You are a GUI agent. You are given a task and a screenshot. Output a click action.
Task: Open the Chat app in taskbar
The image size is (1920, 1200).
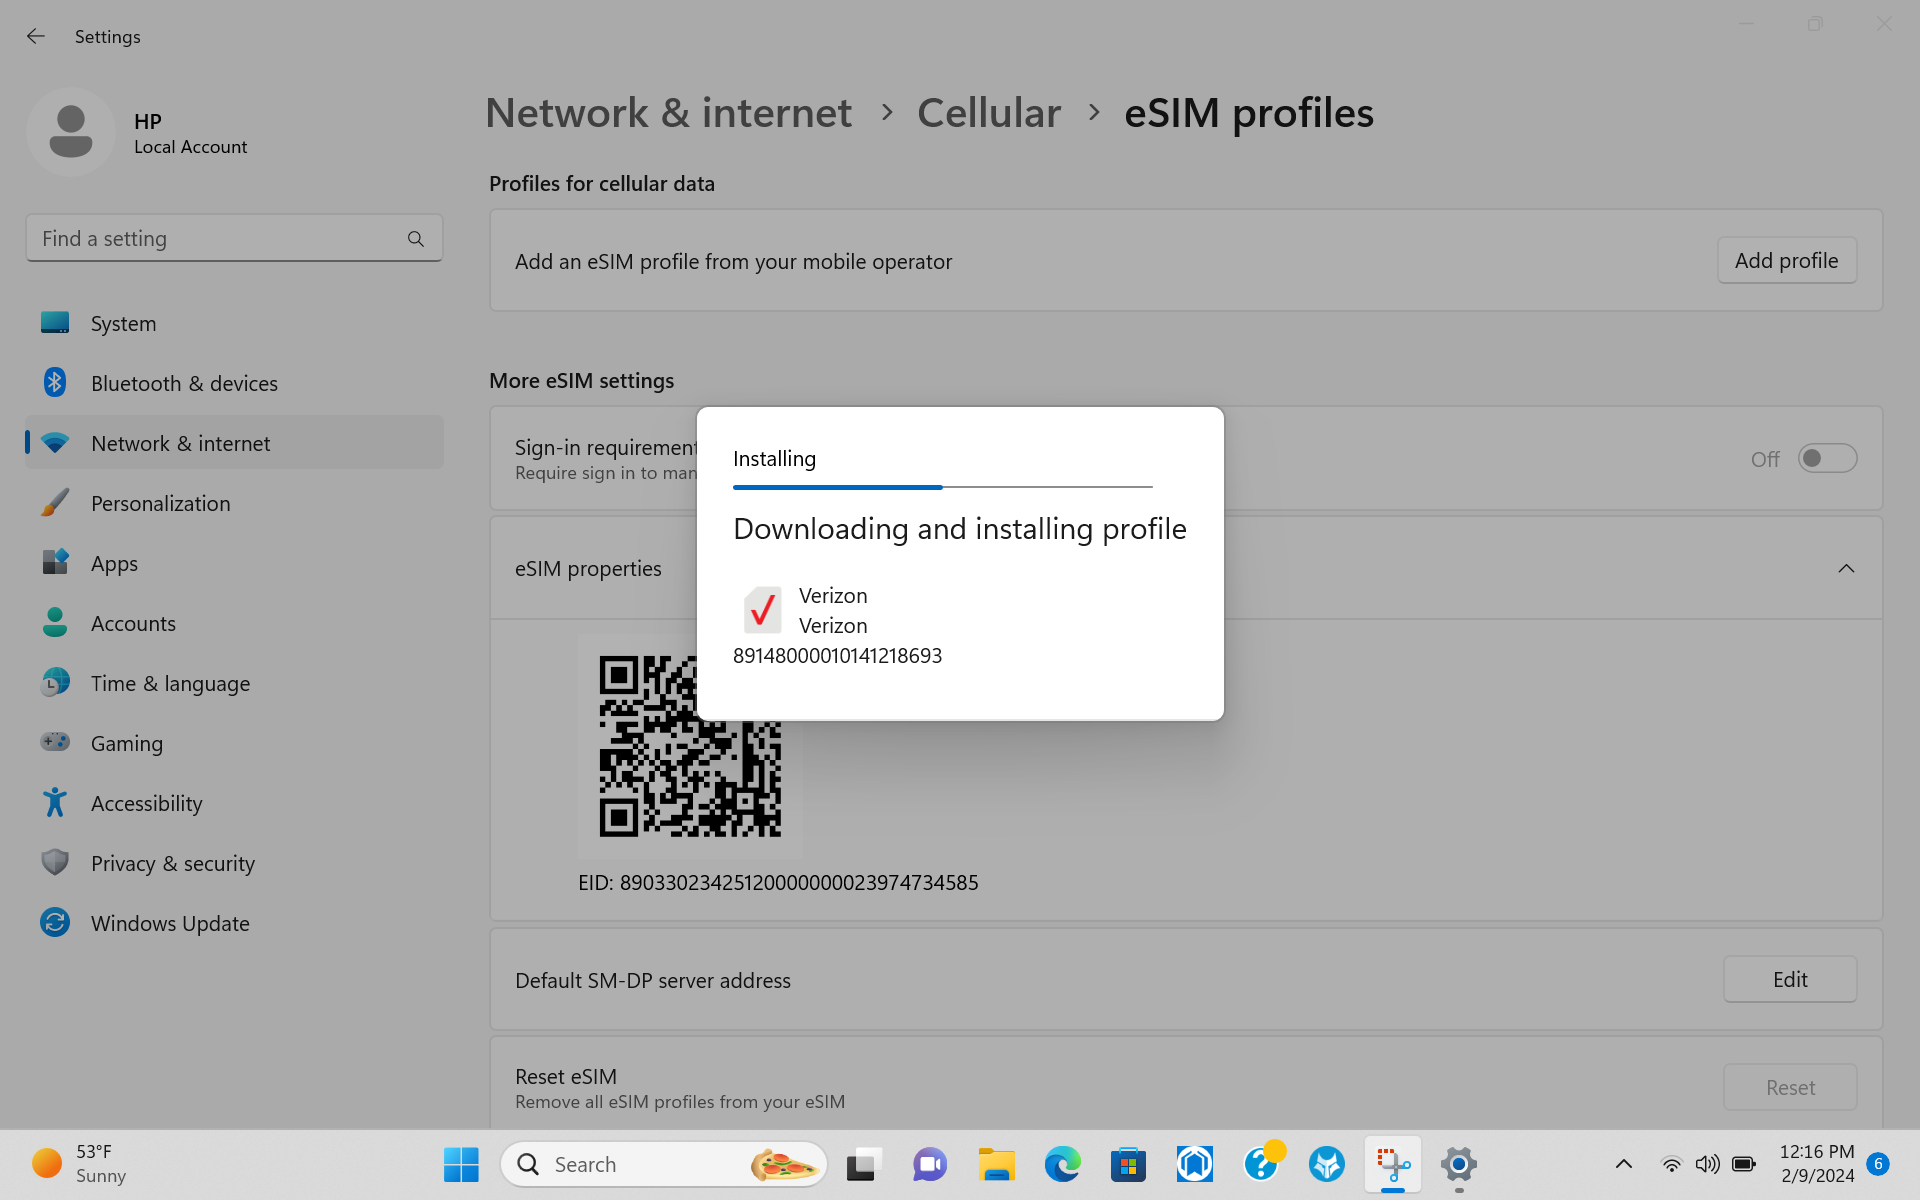pyautogui.click(x=930, y=1164)
